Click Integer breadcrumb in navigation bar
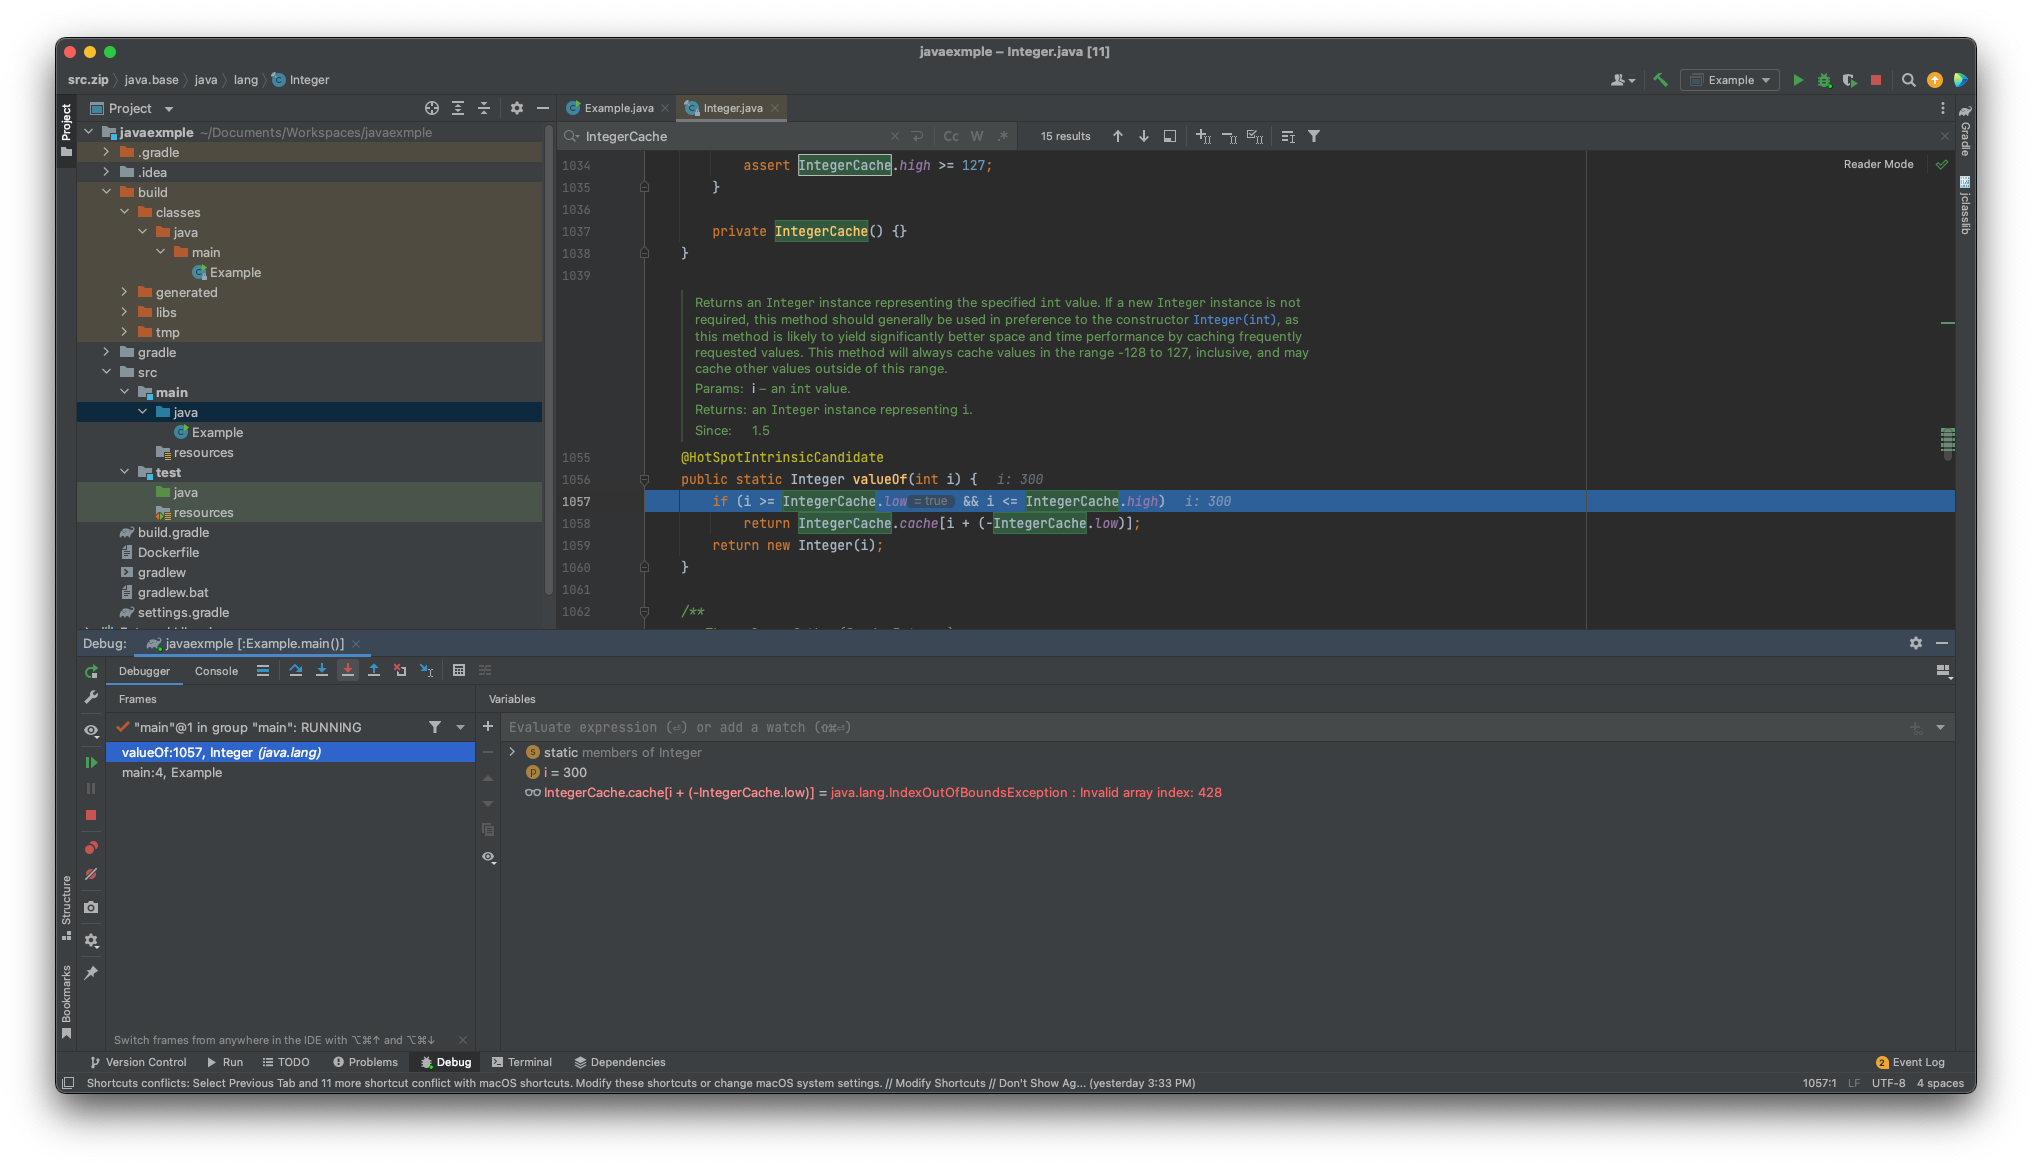 [300, 80]
